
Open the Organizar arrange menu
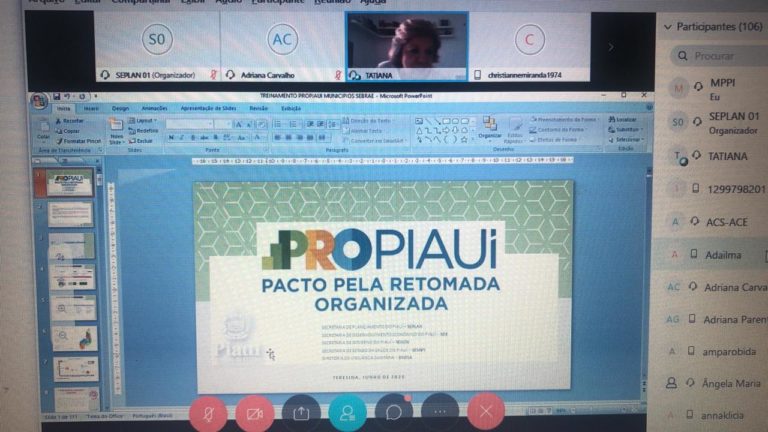489,129
